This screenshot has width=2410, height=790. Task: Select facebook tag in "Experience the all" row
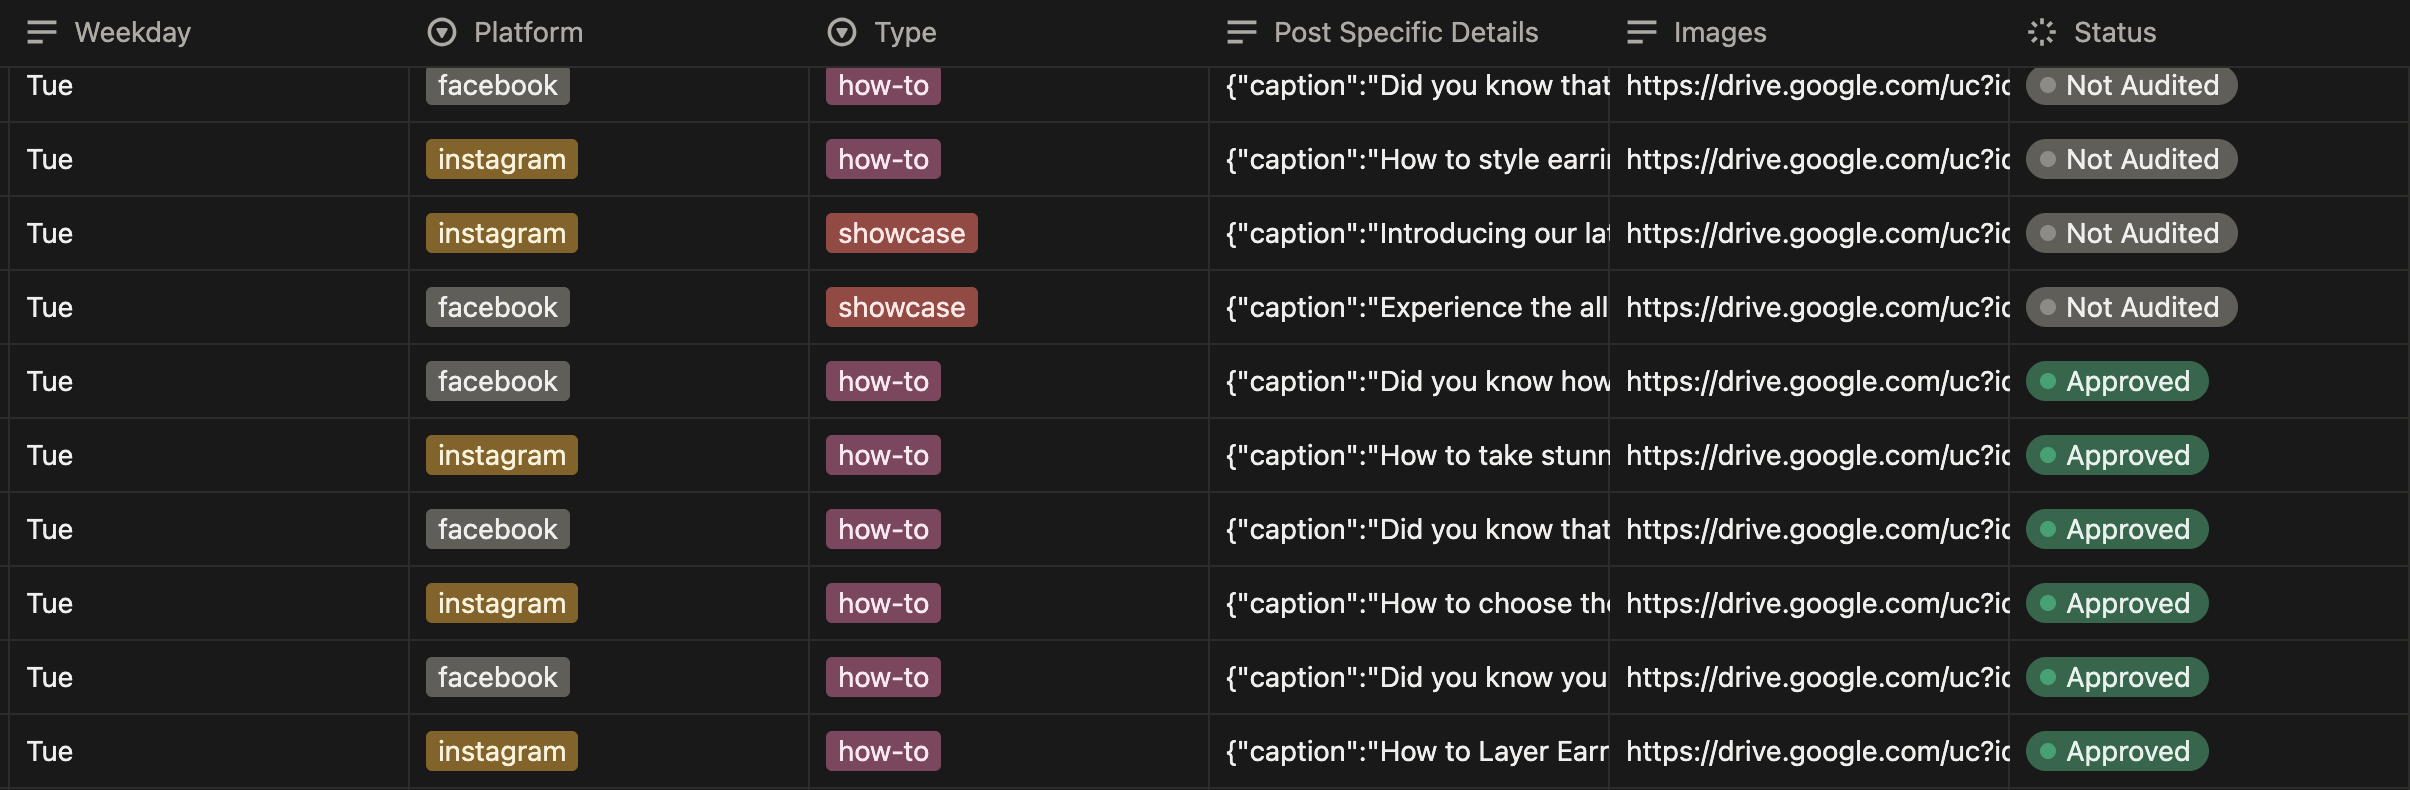[497, 307]
